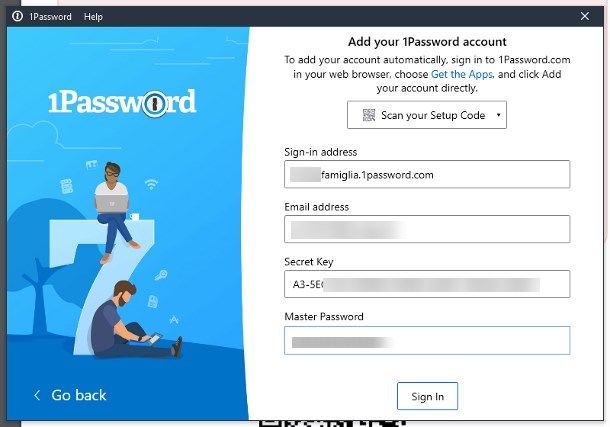
Task: Click the laptop held by the seated woman
Action: coord(112,203)
